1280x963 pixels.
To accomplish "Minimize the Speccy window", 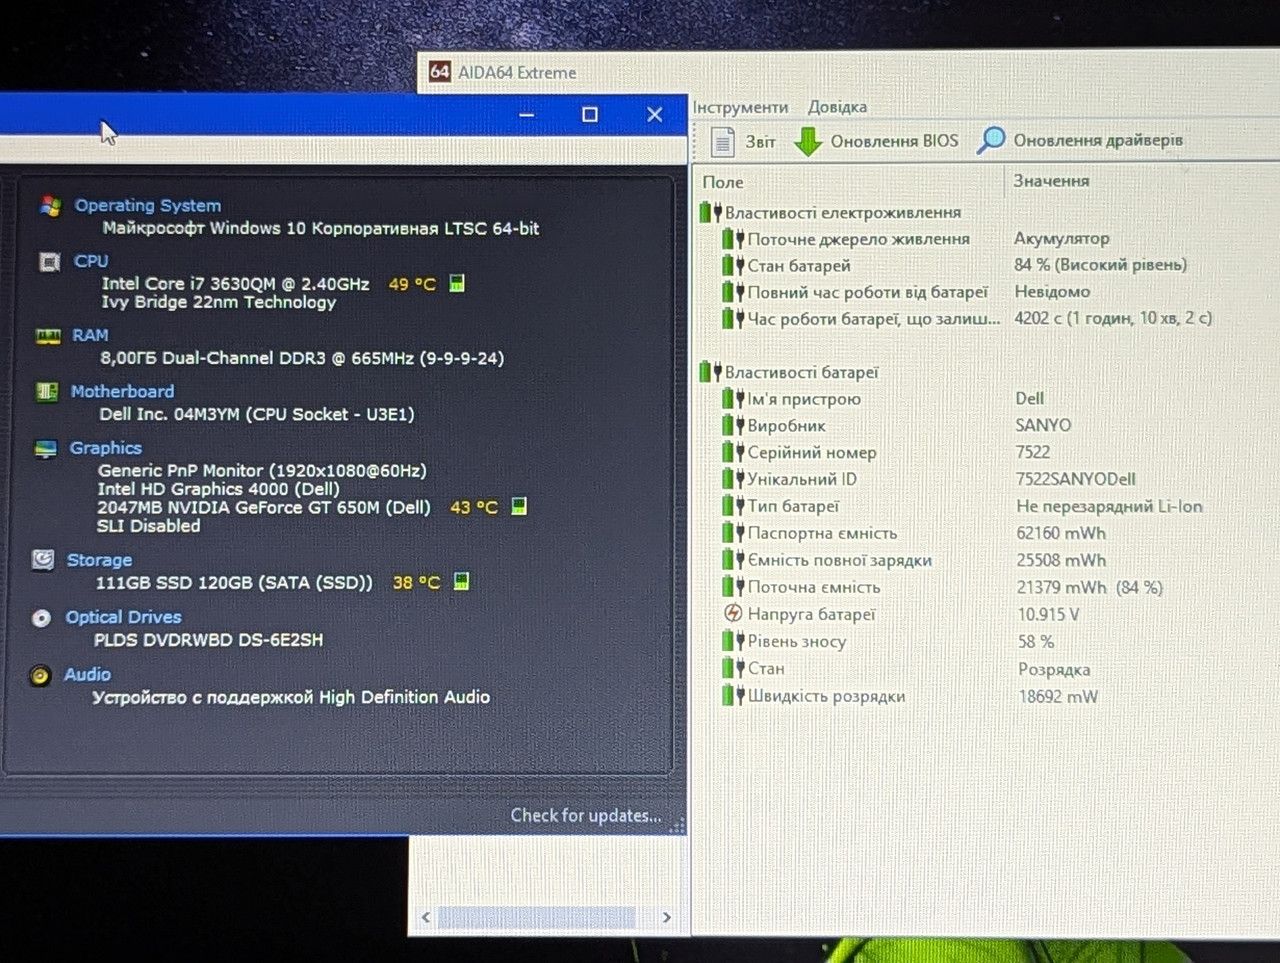I will 527,115.
